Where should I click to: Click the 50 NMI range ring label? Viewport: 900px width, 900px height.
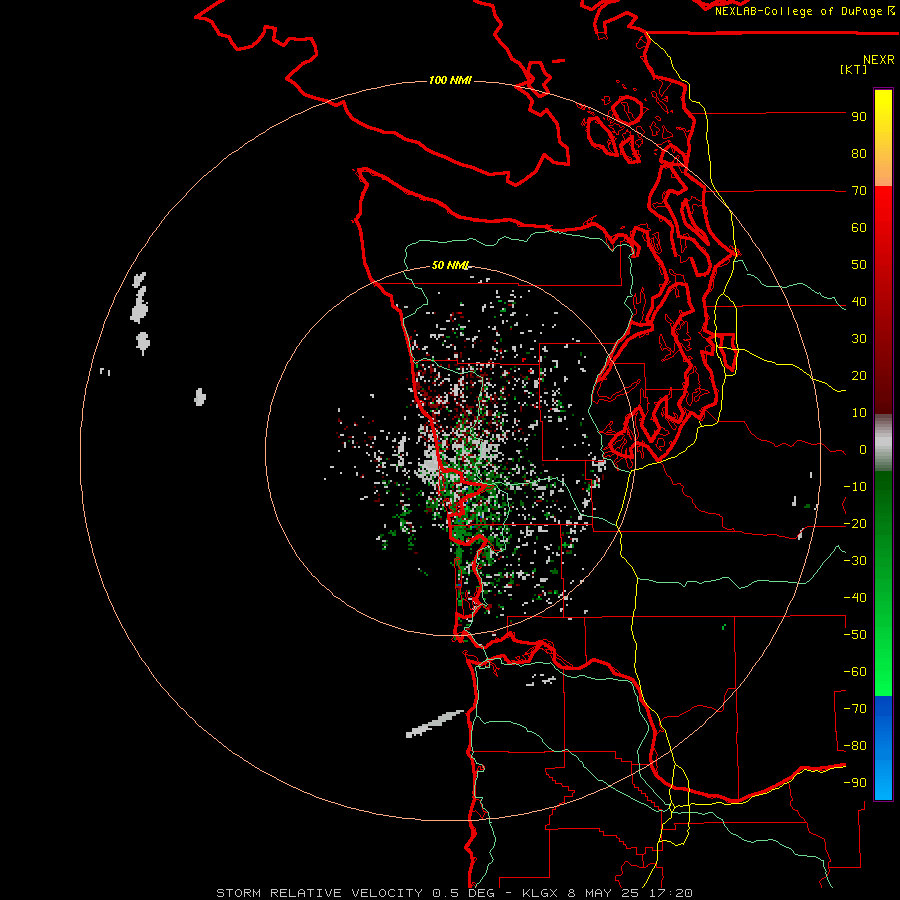(451, 265)
